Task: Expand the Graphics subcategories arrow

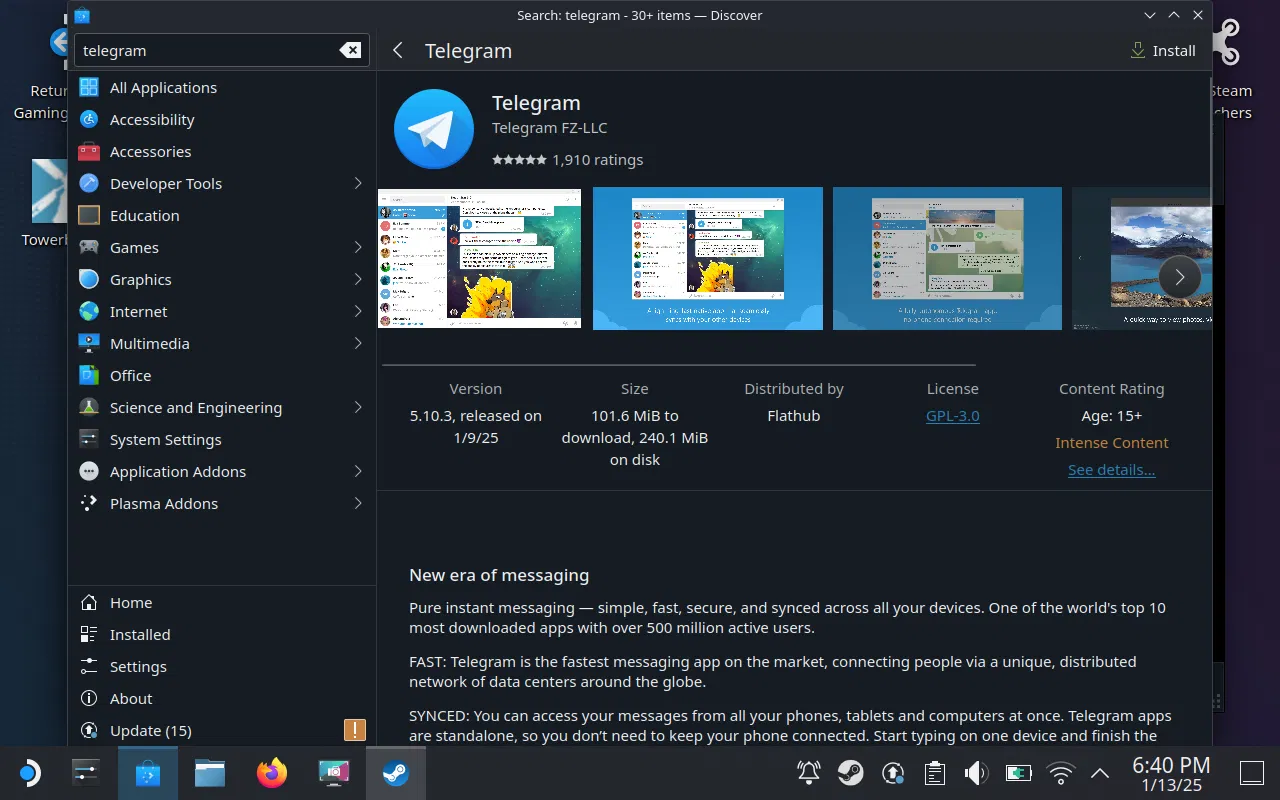Action: coord(357,280)
